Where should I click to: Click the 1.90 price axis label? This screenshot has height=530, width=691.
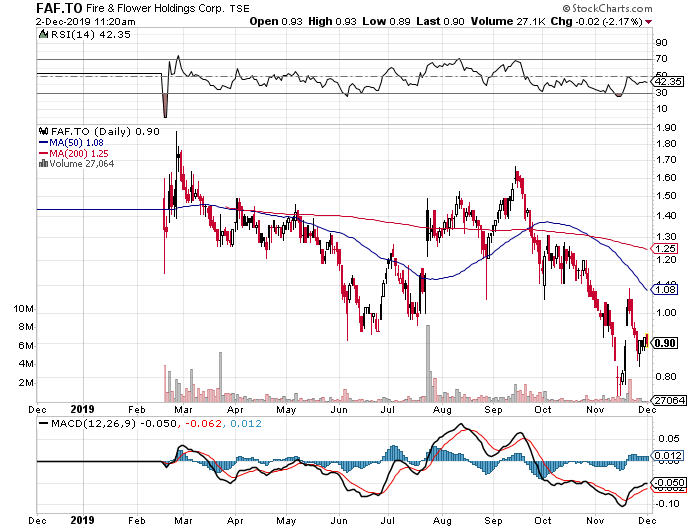pyautogui.click(x=666, y=128)
